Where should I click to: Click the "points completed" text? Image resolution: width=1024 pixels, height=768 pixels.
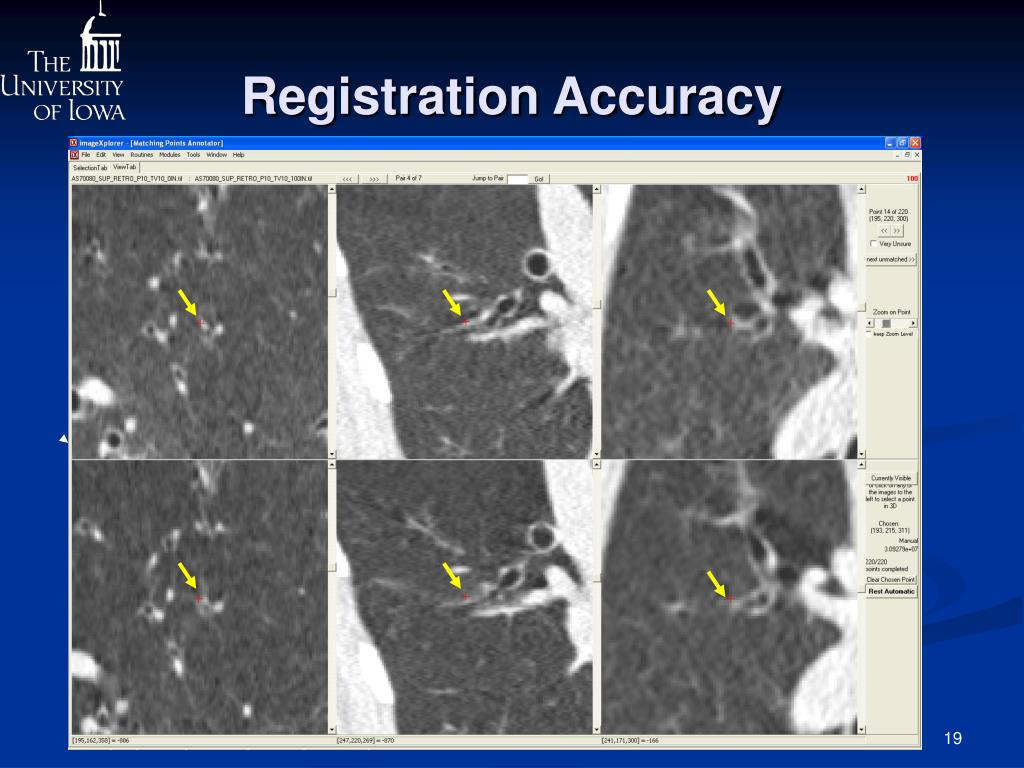pyautogui.click(x=886, y=569)
